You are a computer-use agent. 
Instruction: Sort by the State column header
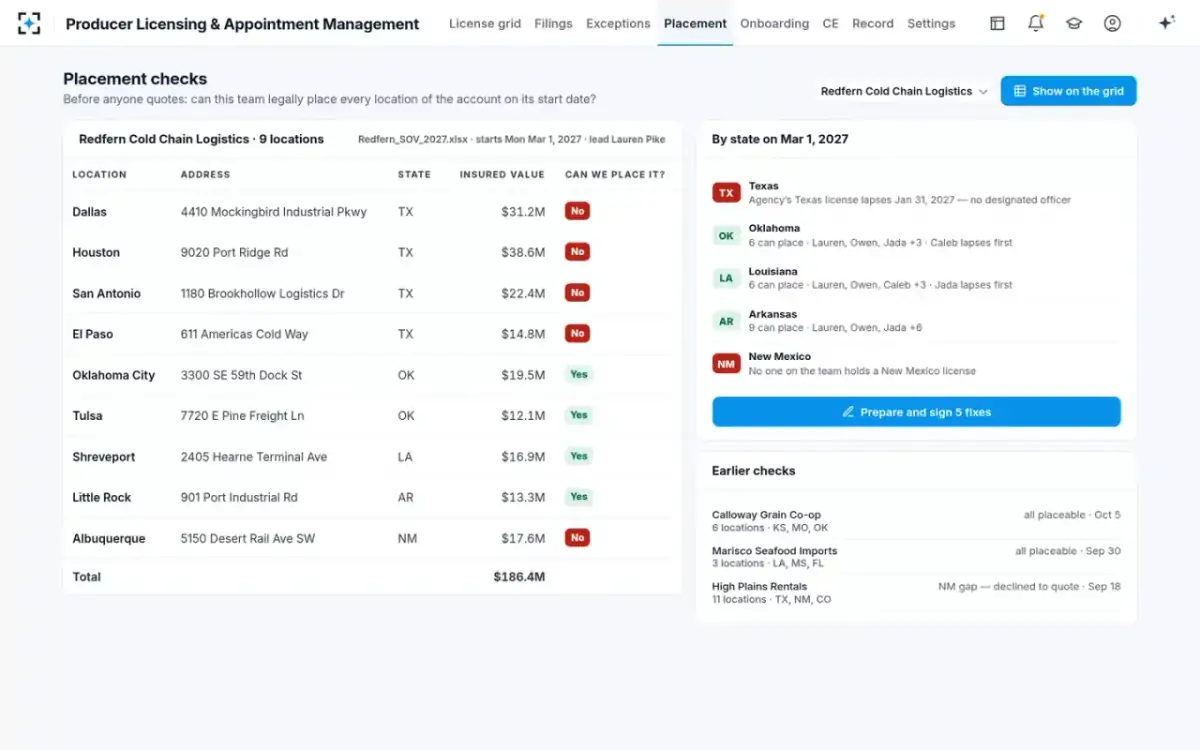414,174
